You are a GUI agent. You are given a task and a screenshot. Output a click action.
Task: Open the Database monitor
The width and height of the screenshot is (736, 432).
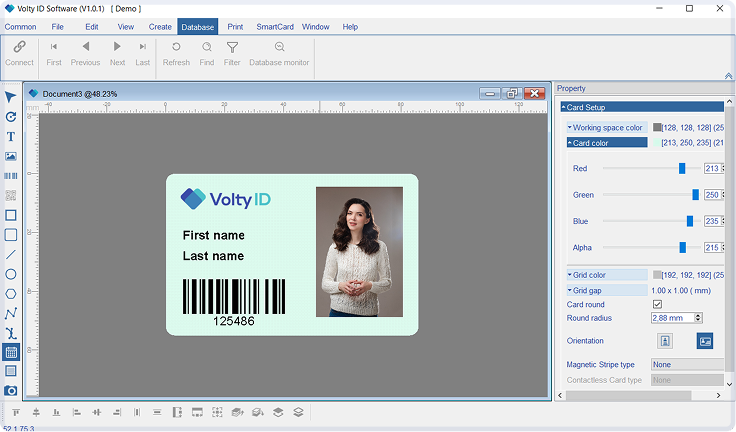pos(279,54)
